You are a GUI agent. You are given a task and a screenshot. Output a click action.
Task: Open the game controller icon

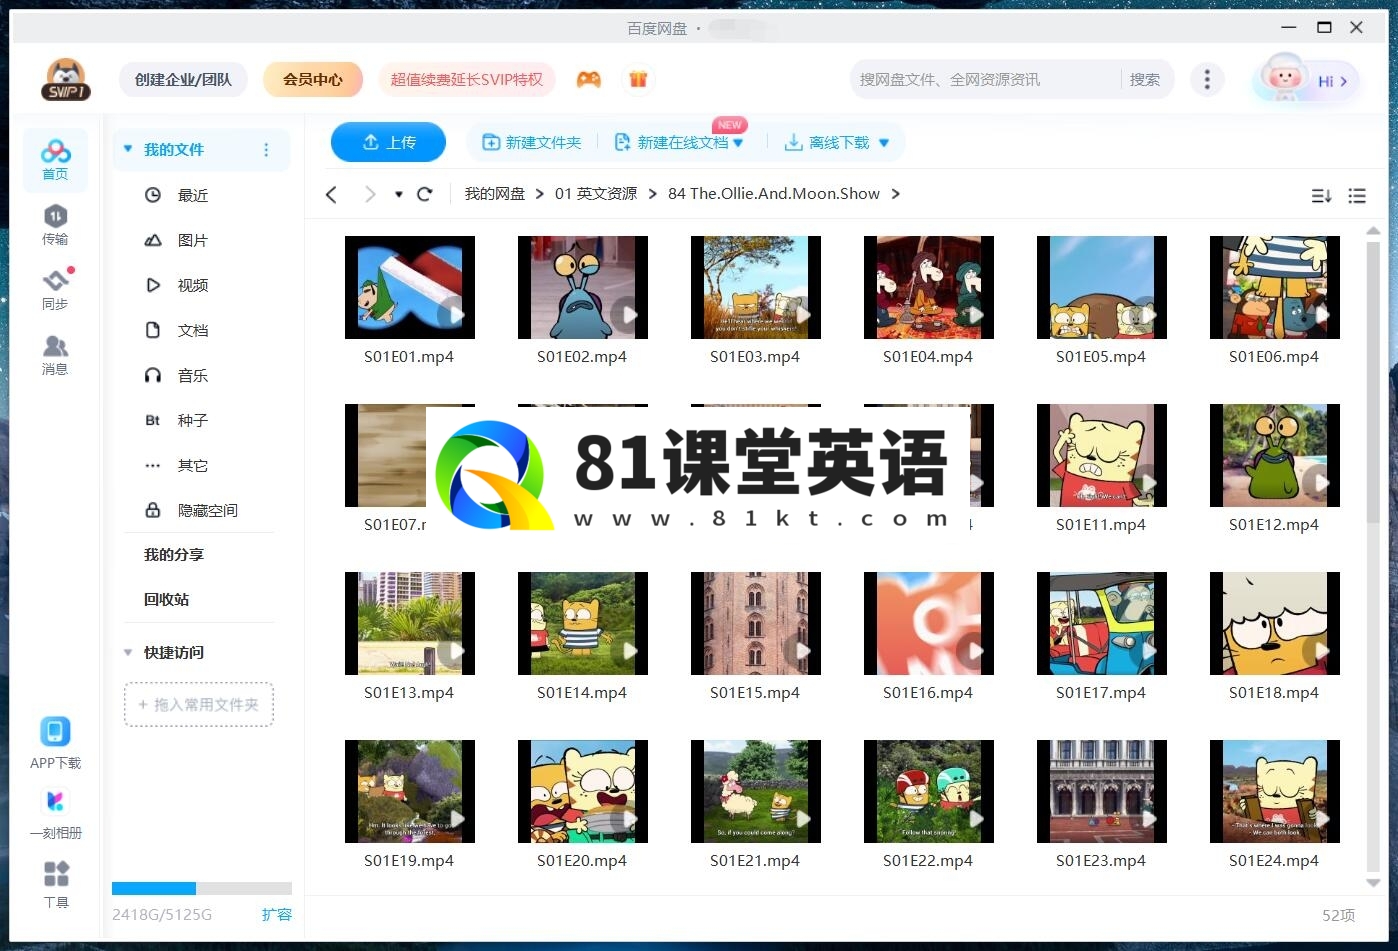pos(589,79)
